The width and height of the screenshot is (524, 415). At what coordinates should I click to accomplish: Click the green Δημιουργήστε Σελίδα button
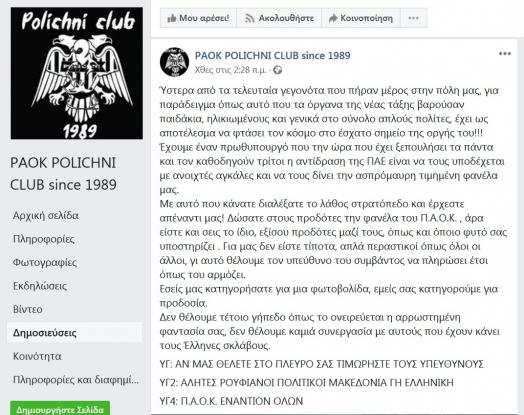(60, 409)
